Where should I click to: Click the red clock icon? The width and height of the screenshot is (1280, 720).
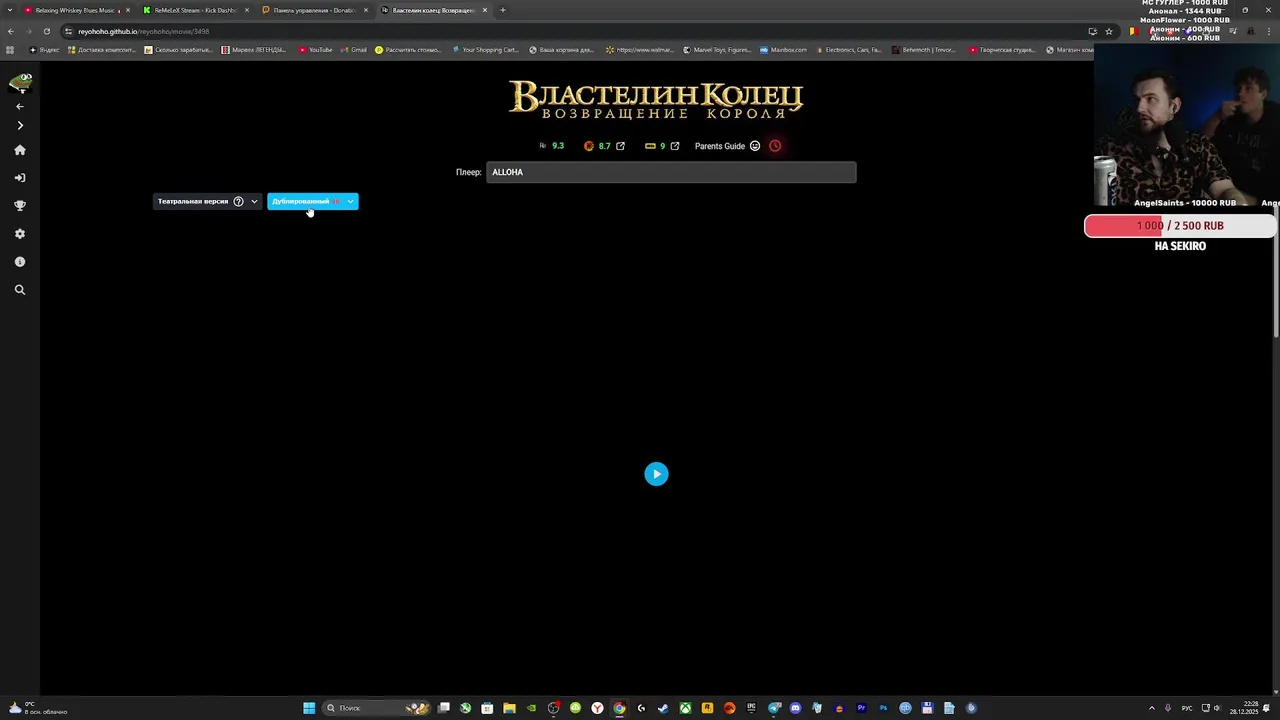coord(775,146)
